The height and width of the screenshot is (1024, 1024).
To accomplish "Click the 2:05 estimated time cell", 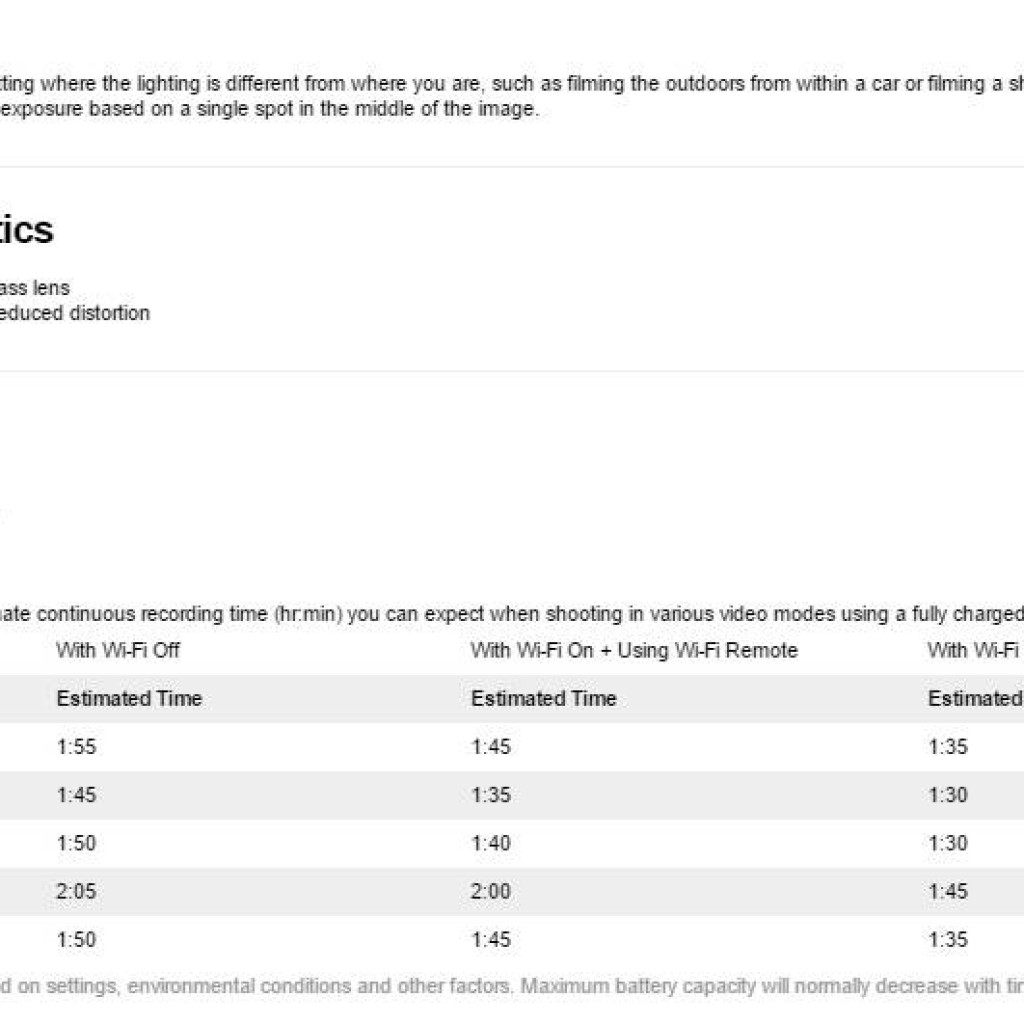I will (76, 891).
